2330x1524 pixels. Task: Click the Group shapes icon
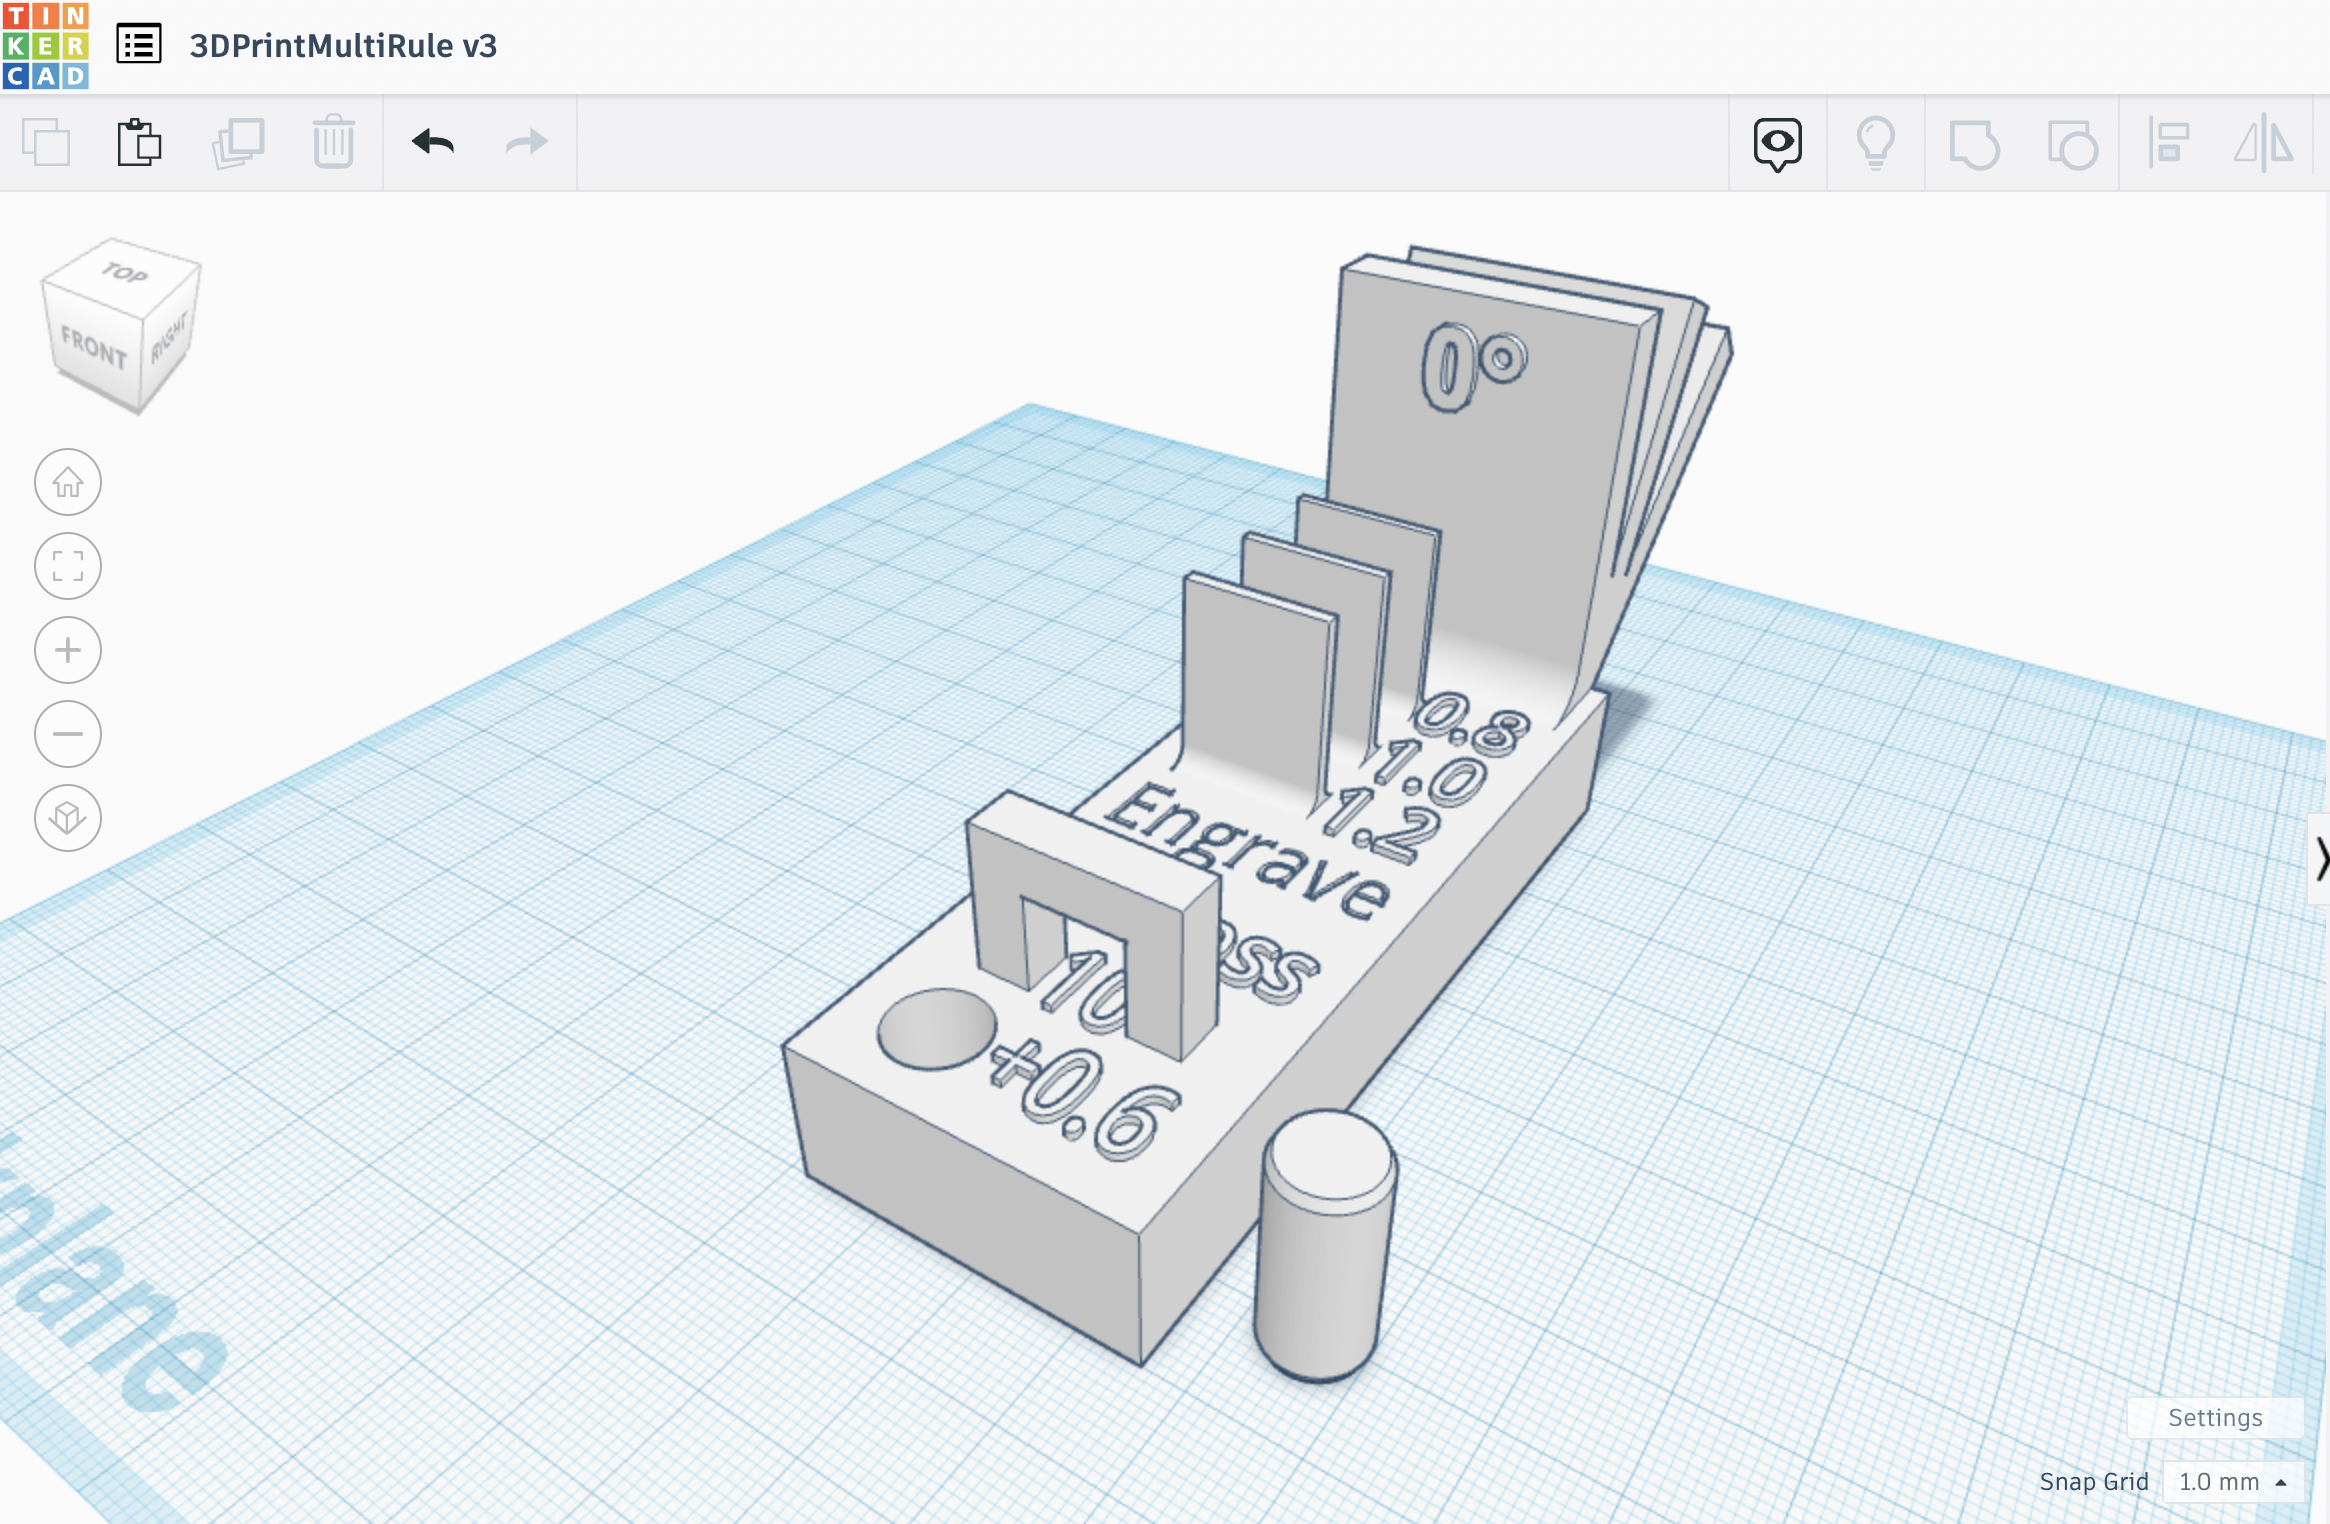(x=1974, y=144)
